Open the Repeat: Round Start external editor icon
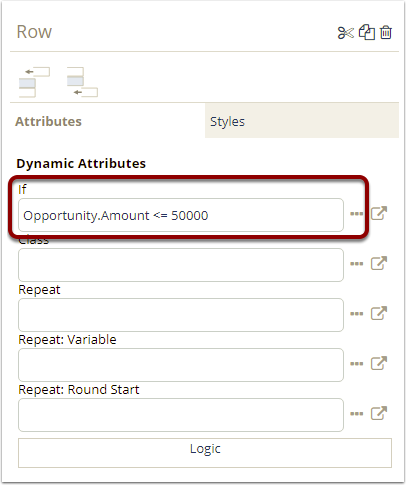The image size is (406, 485). [x=379, y=413]
